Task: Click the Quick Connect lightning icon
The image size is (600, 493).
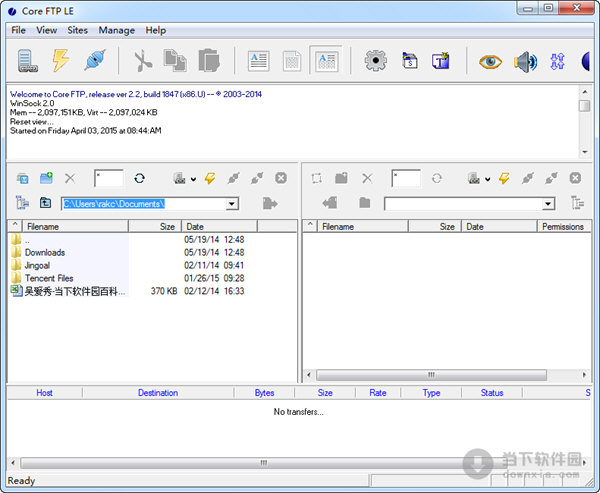Action: coord(60,60)
